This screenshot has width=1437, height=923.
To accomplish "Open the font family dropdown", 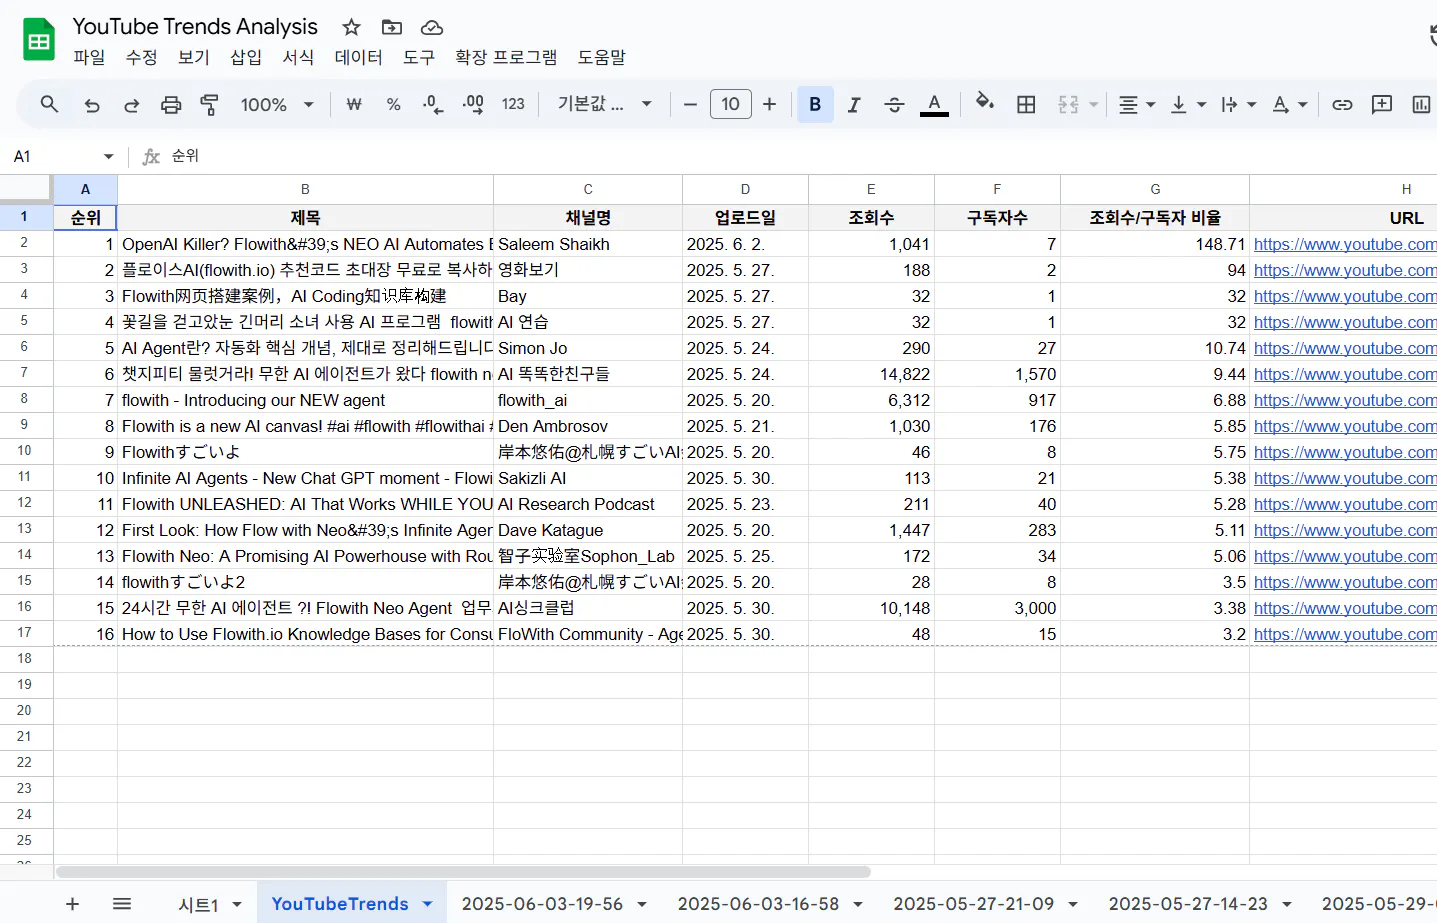I will [x=605, y=104].
